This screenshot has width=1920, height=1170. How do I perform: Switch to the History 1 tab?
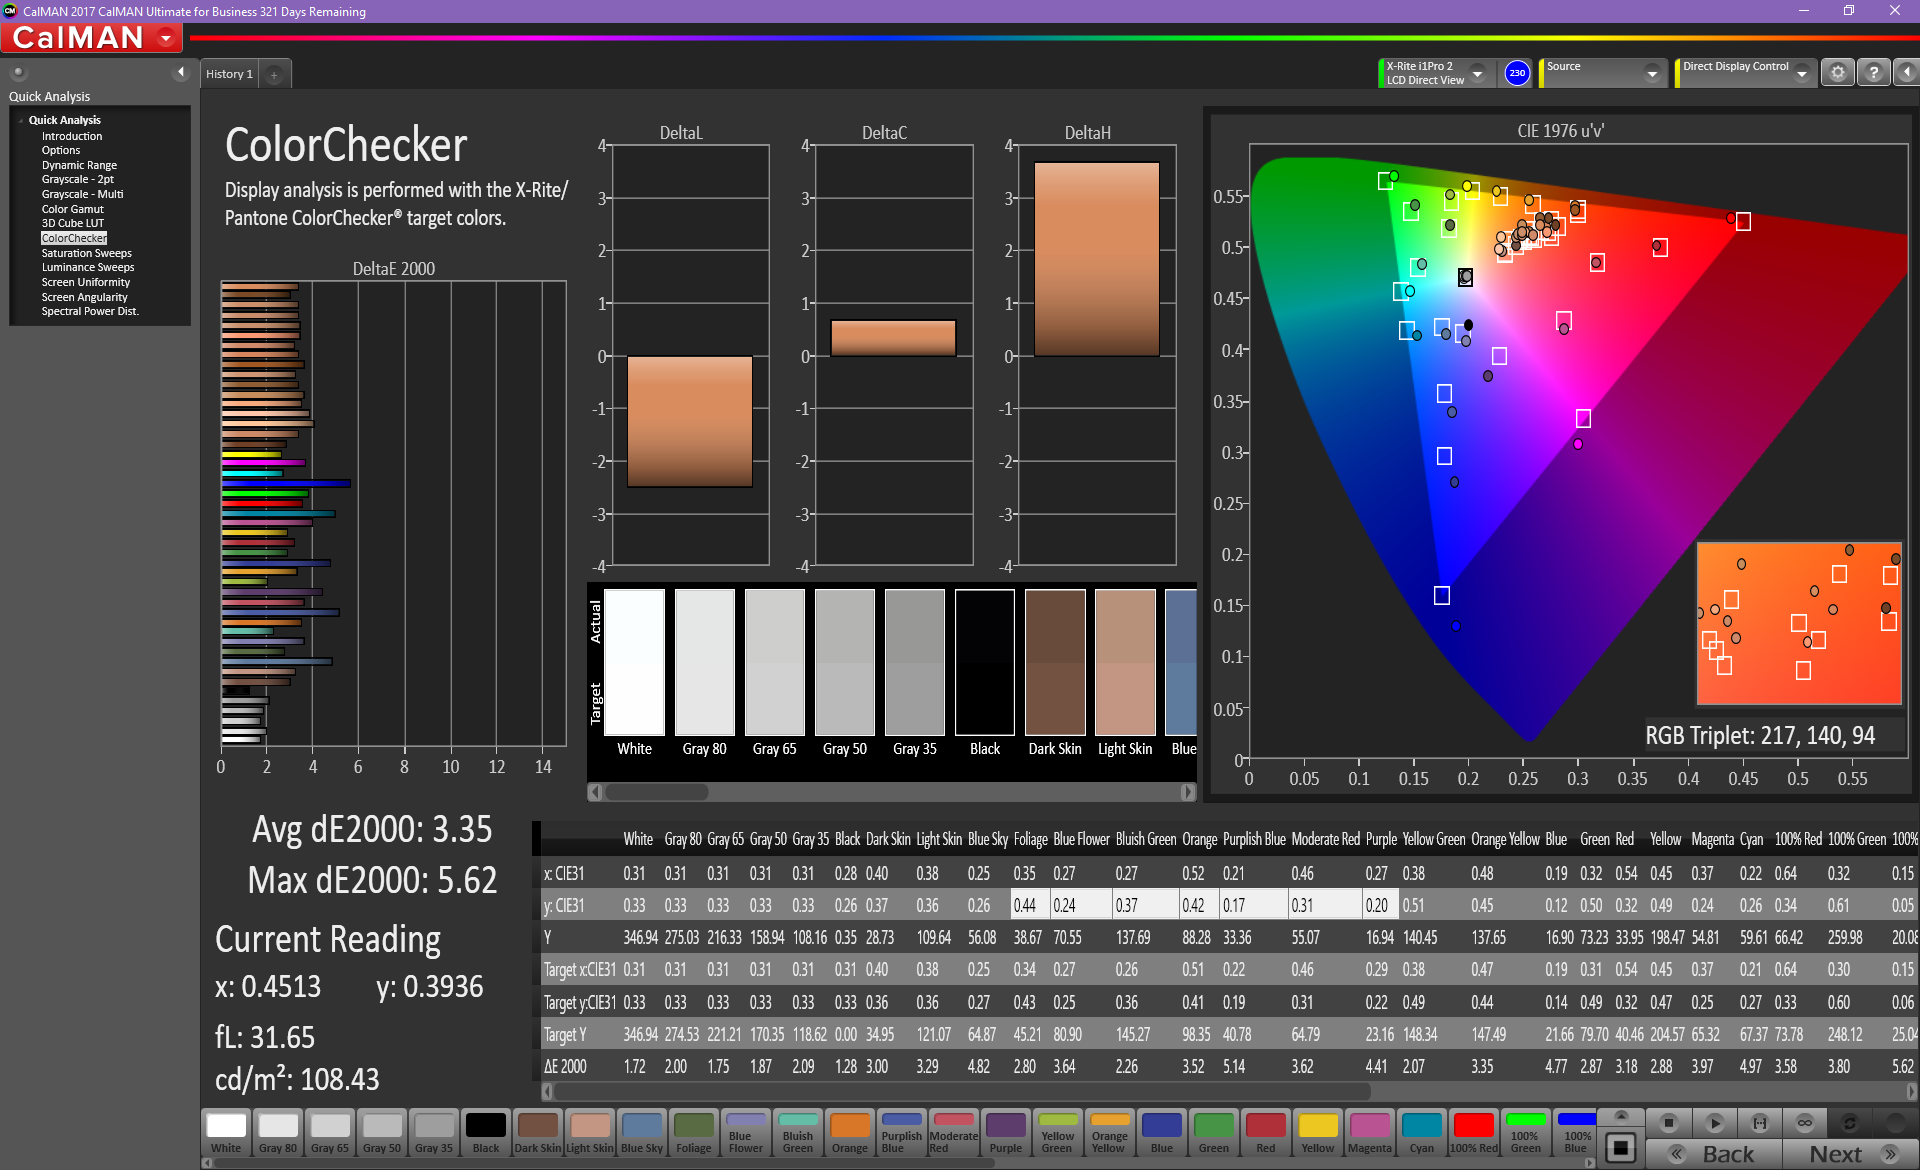(x=229, y=74)
